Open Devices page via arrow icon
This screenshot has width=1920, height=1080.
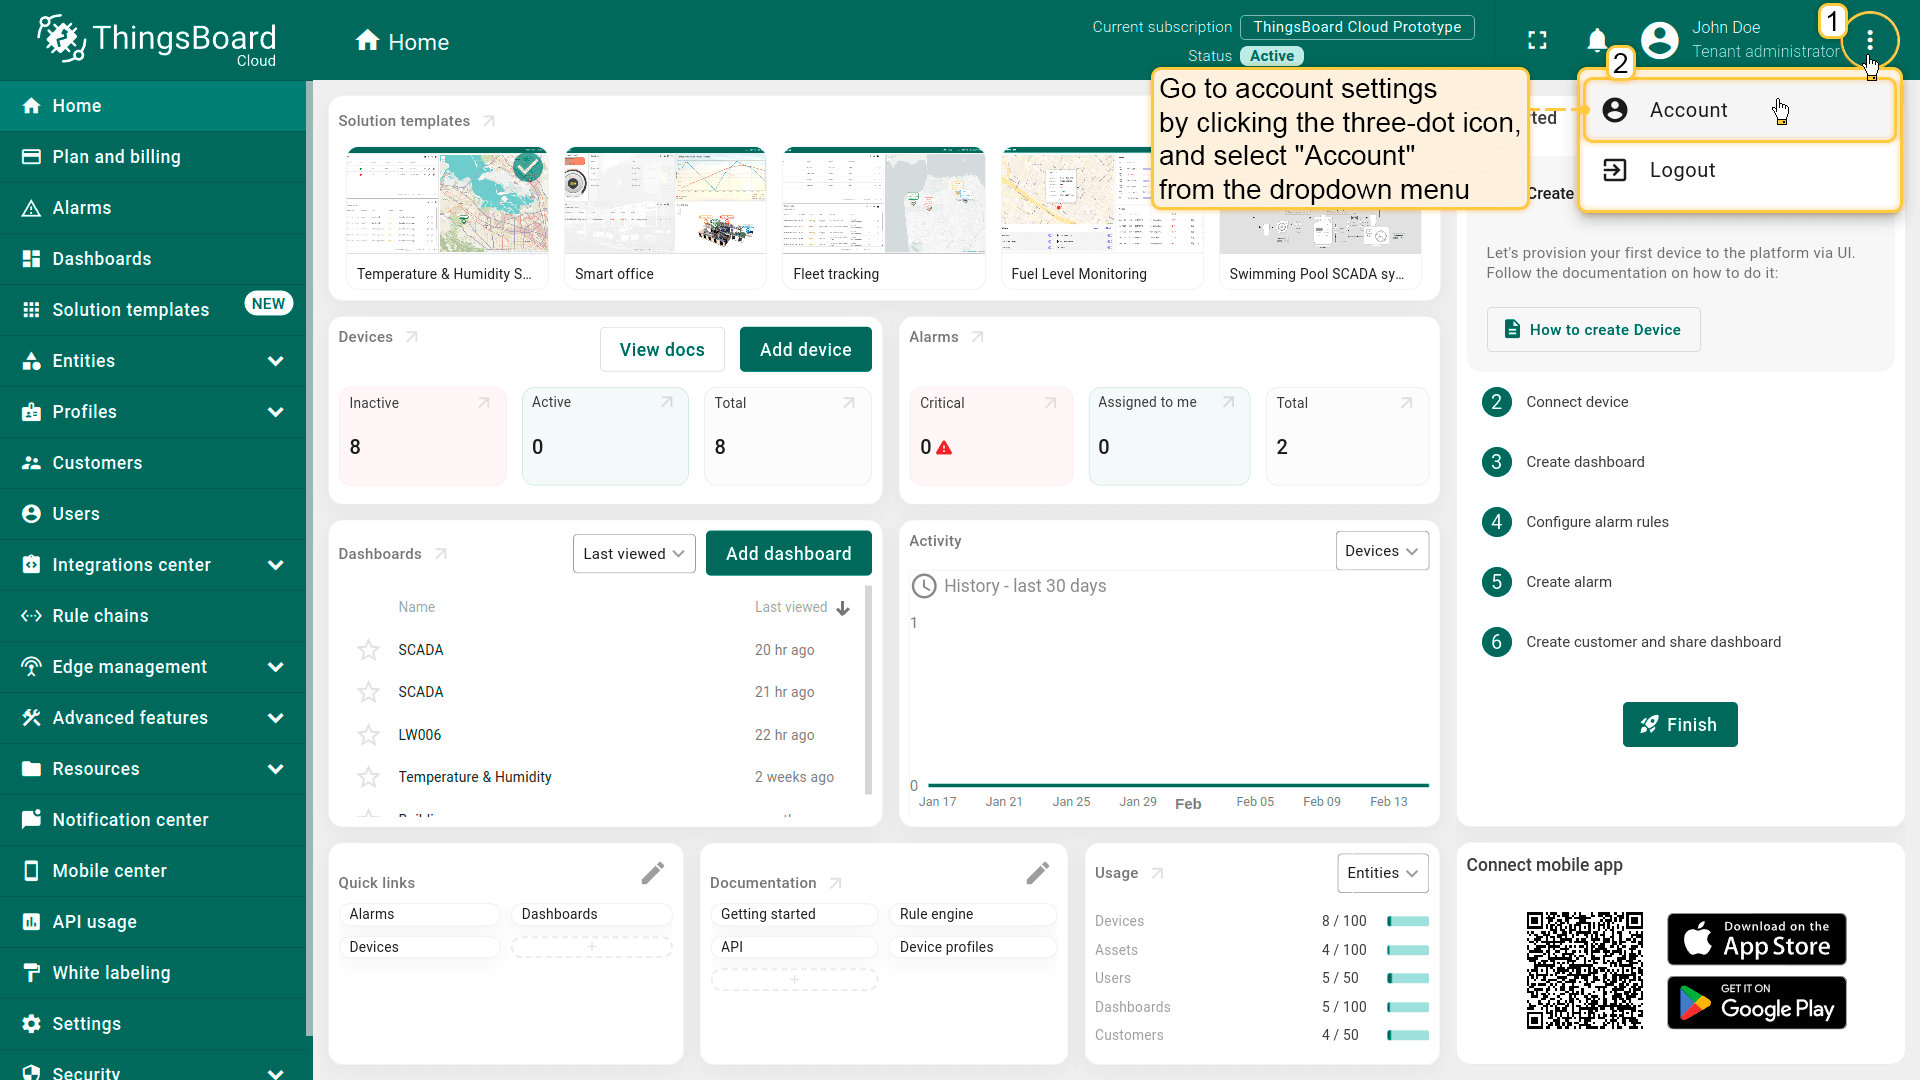412,337
